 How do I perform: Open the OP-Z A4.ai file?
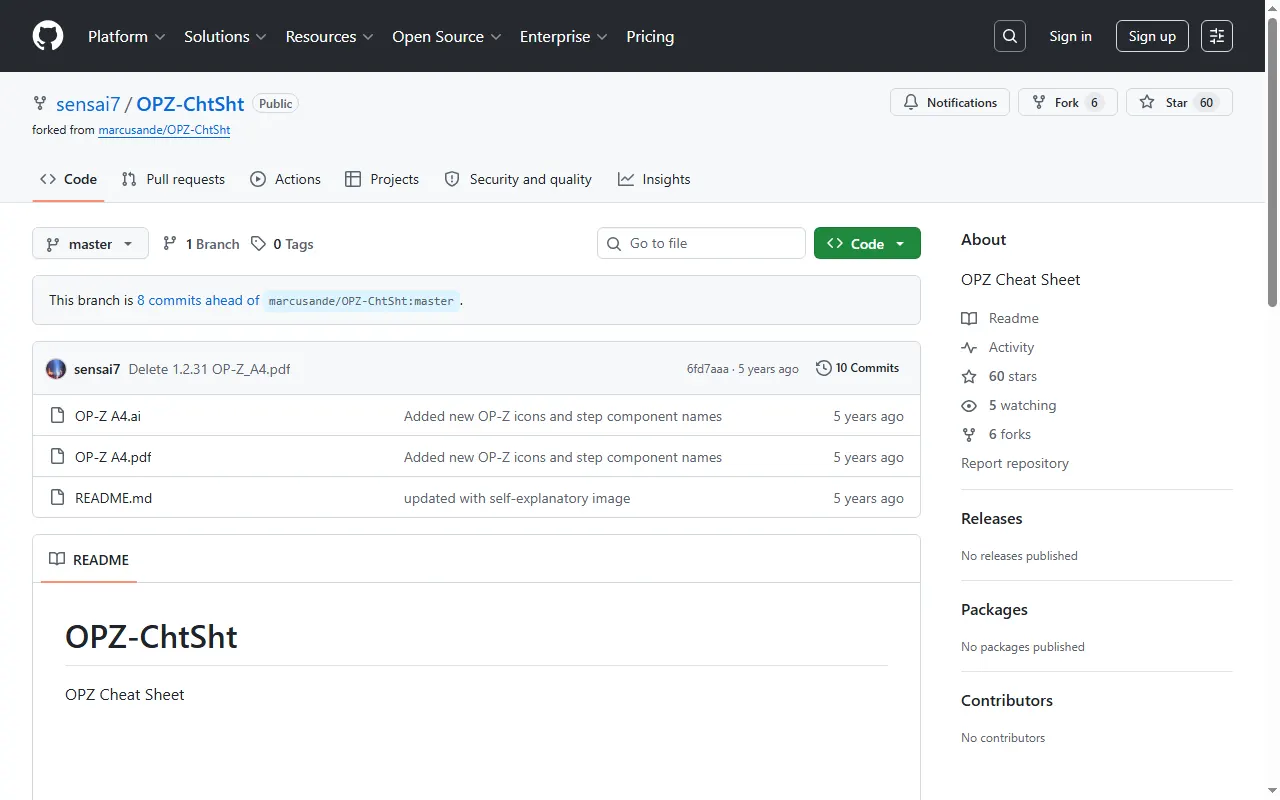click(x=108, y=416)
